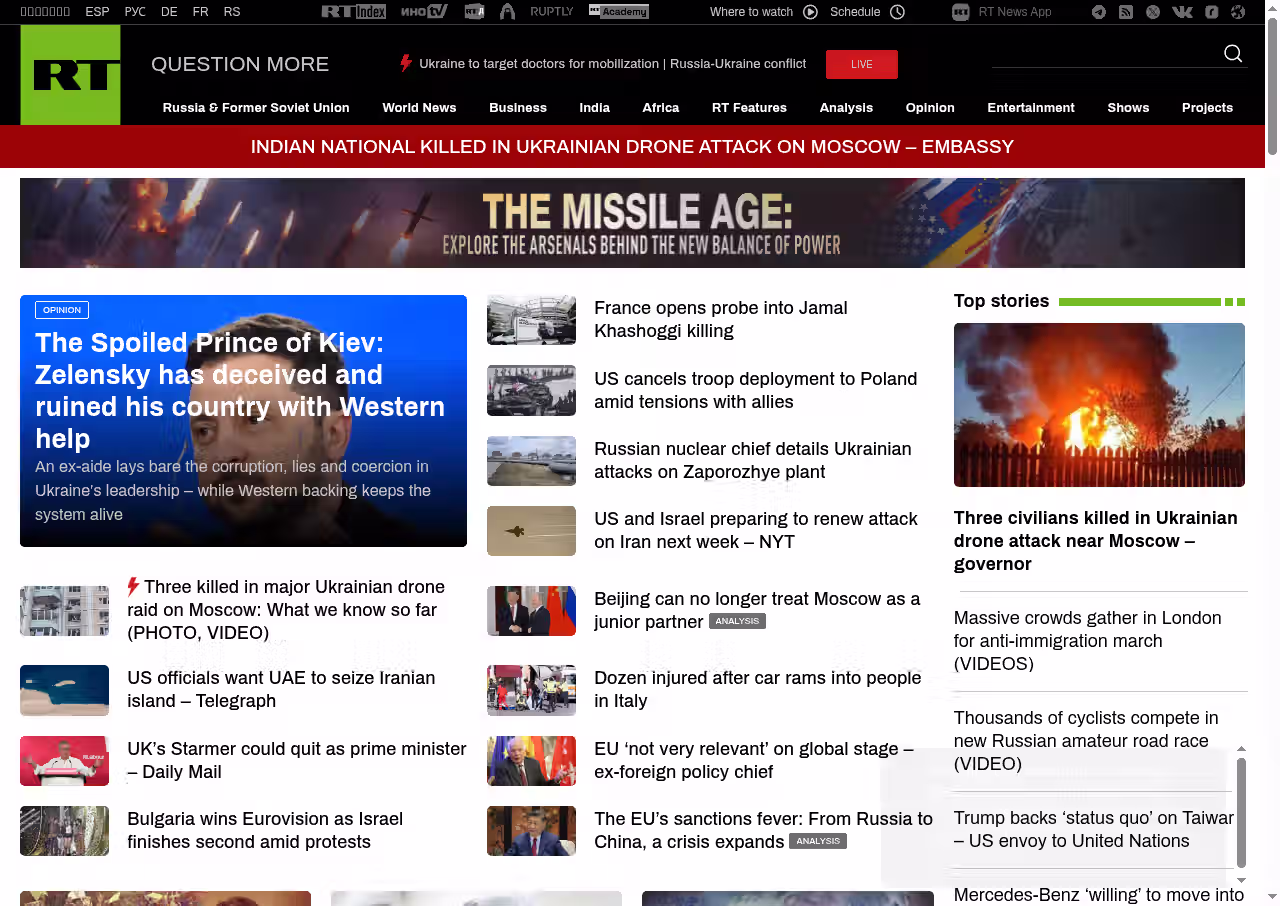This screenshot has width=1280, height=906.
Task: Switch to the ESP language edition
Action: pos(97,12)
